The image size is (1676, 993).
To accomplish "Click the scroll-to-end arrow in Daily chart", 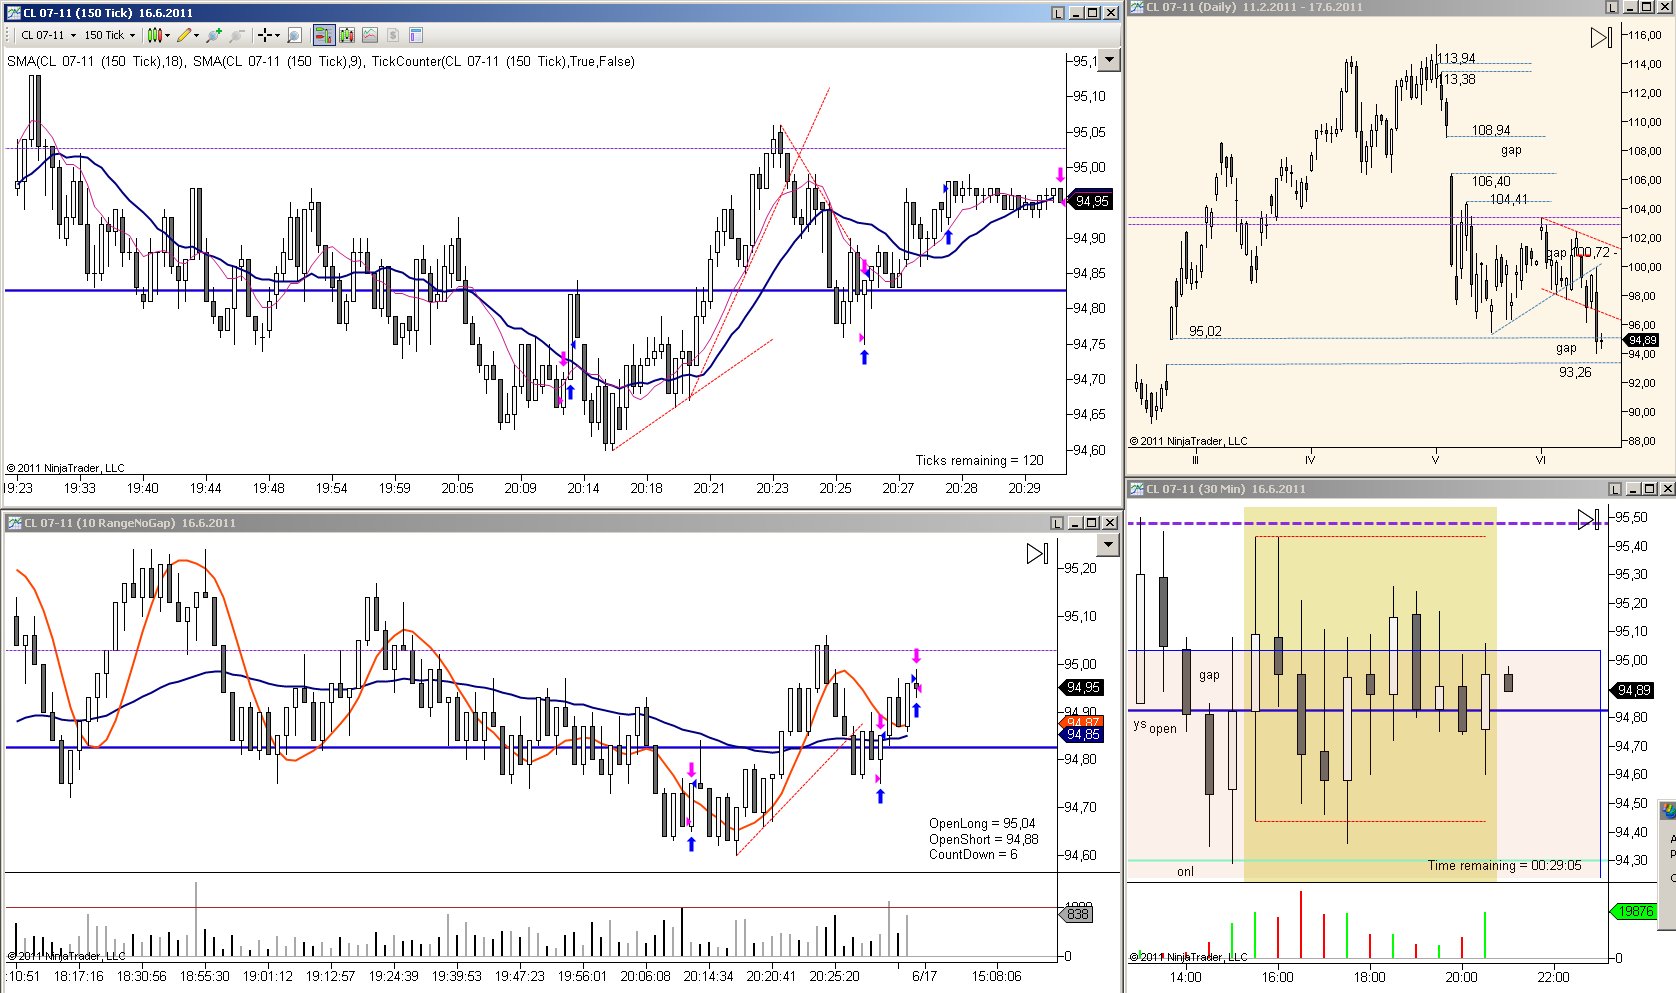I will click(x=1601, y=38).
